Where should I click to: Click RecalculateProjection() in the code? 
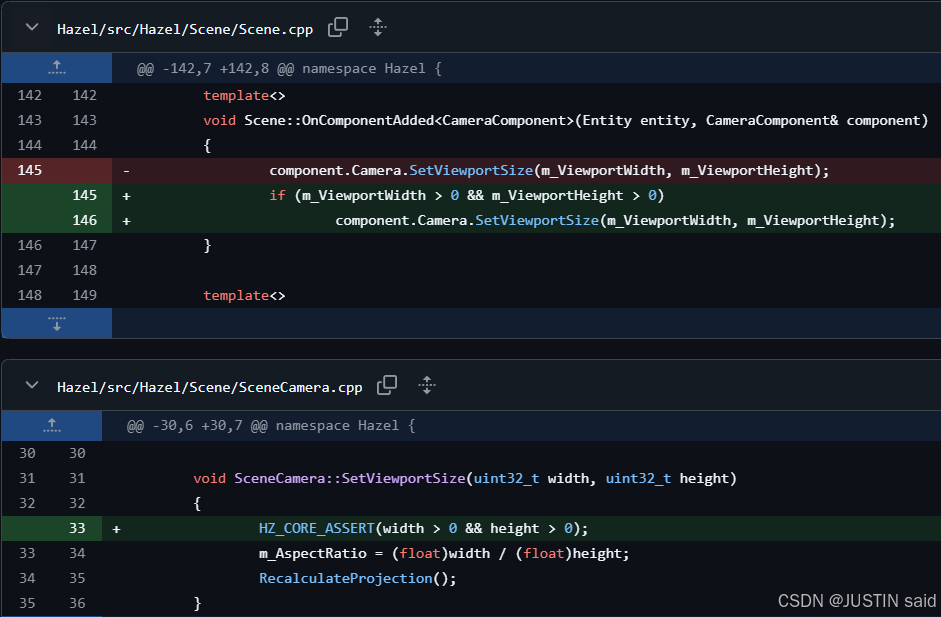(x=357, y=578)
